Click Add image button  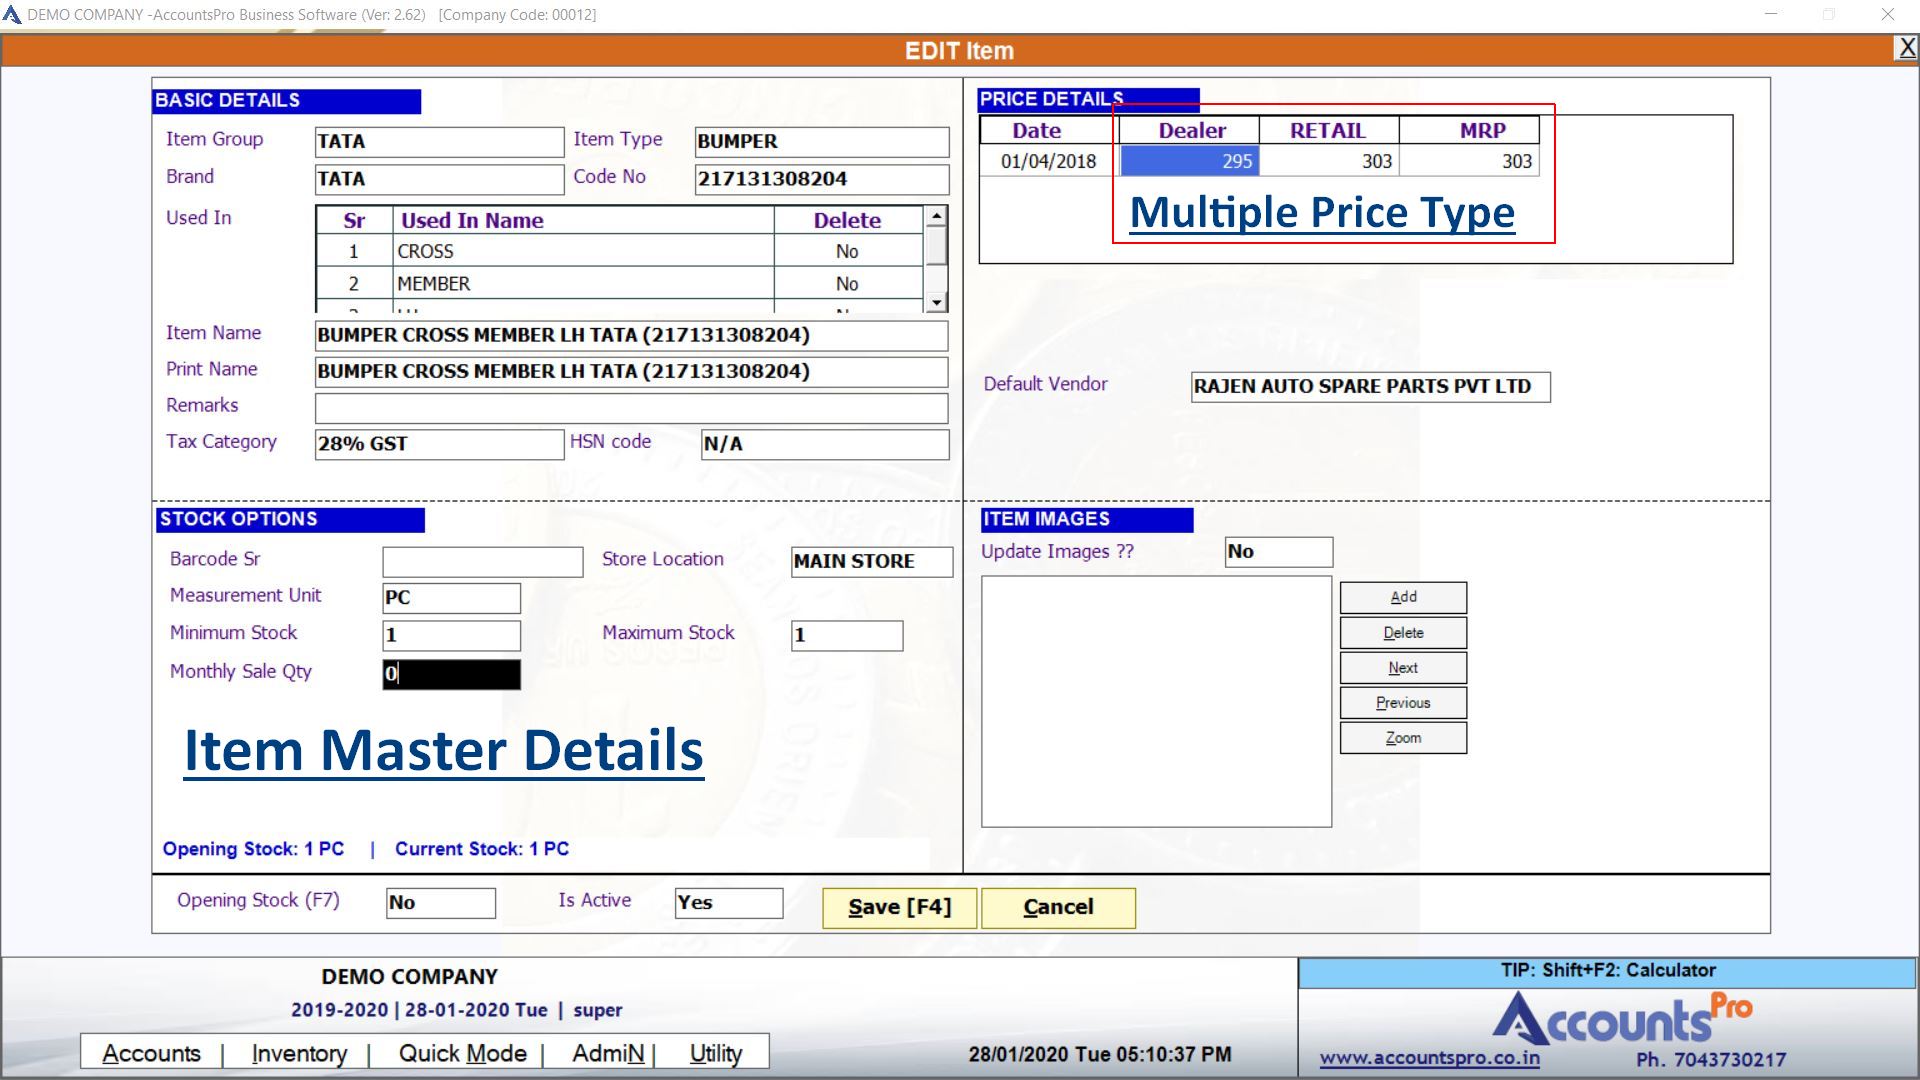pos(1403,597)
